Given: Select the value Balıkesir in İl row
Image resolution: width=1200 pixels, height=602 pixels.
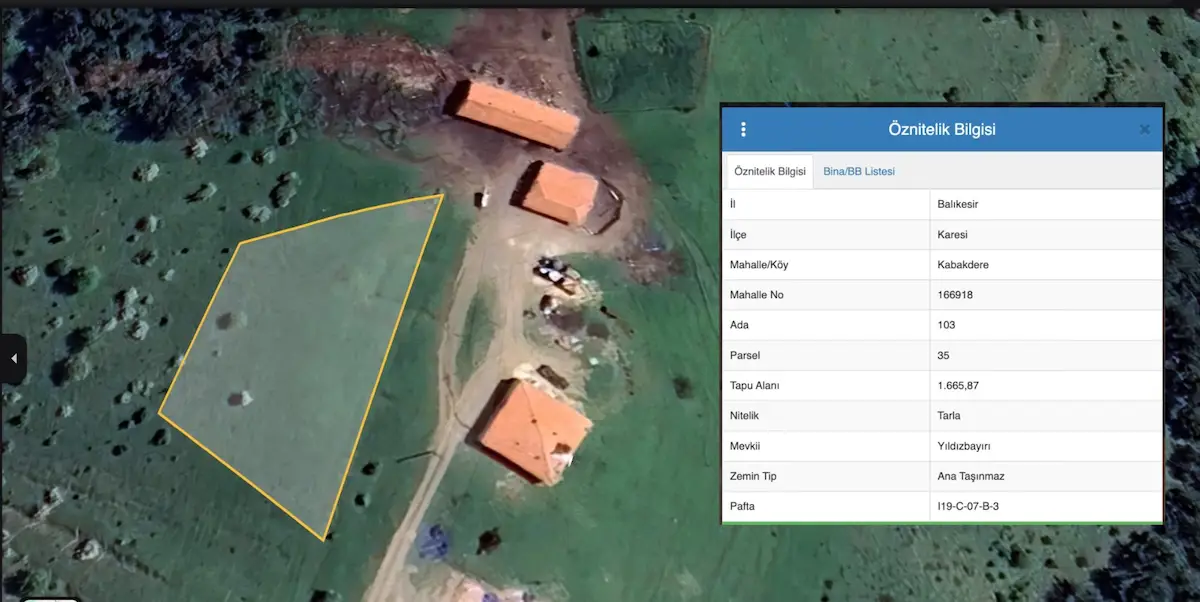Looking at the screenshot, I should coord(958,204).
